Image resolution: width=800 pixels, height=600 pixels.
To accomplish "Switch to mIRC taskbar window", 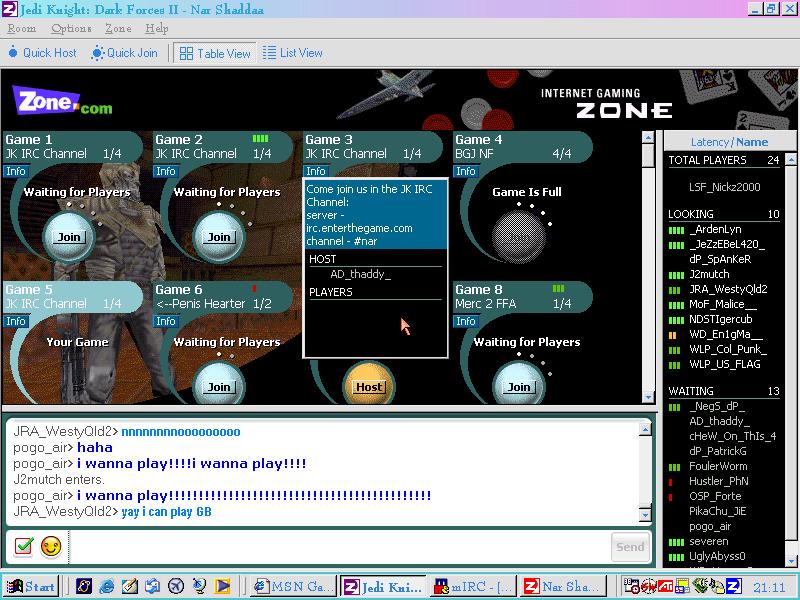I will [471, 586].
